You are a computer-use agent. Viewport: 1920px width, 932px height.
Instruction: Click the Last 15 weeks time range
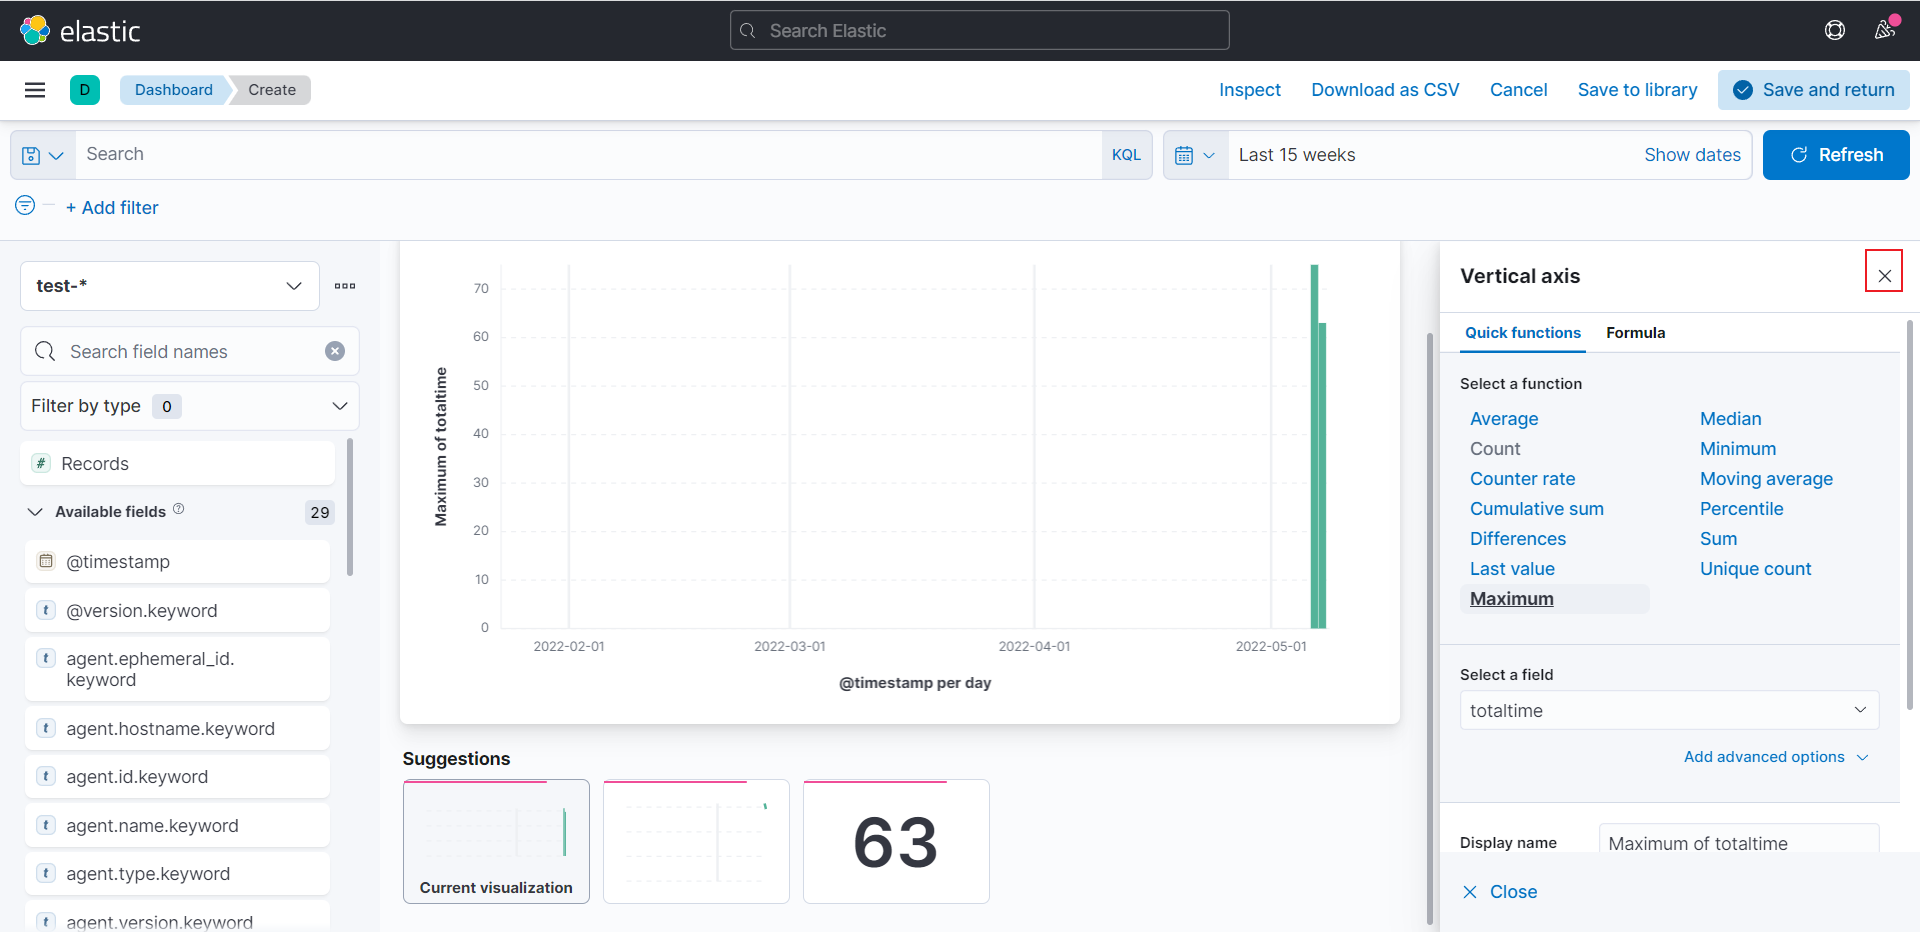pyautogui.click(x=1297, y=155)
